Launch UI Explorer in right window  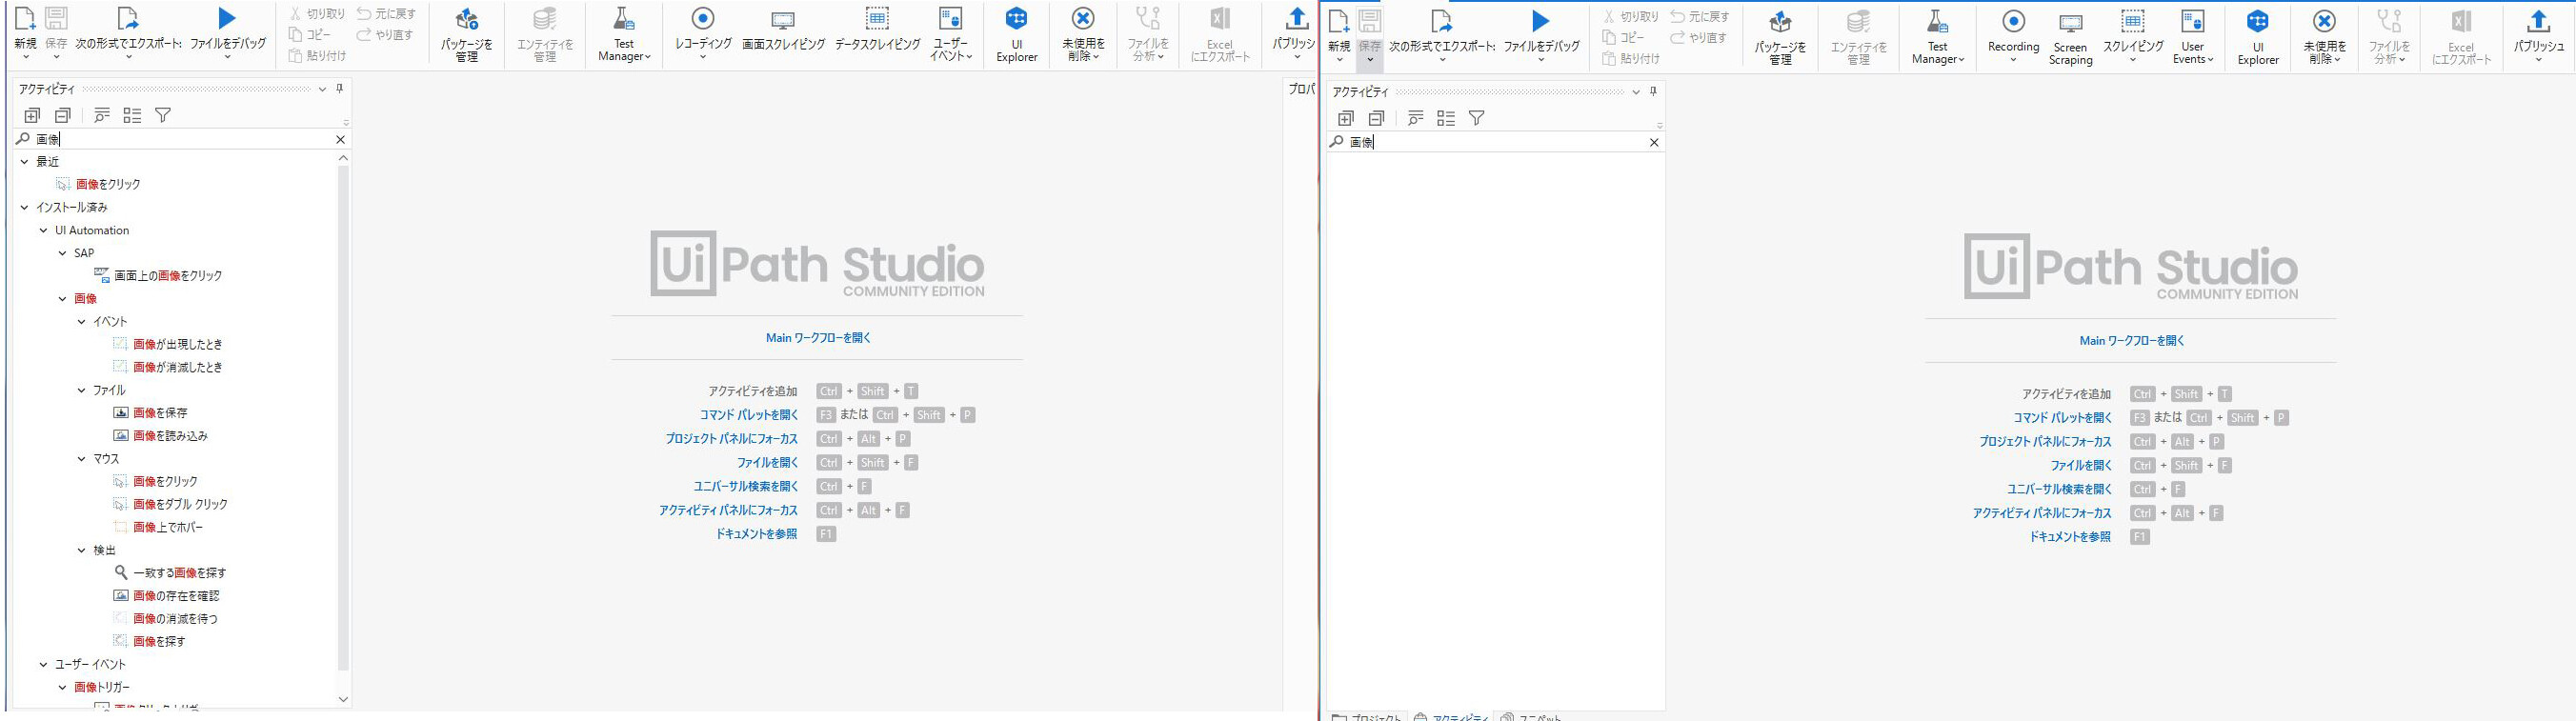point(2257,38)
